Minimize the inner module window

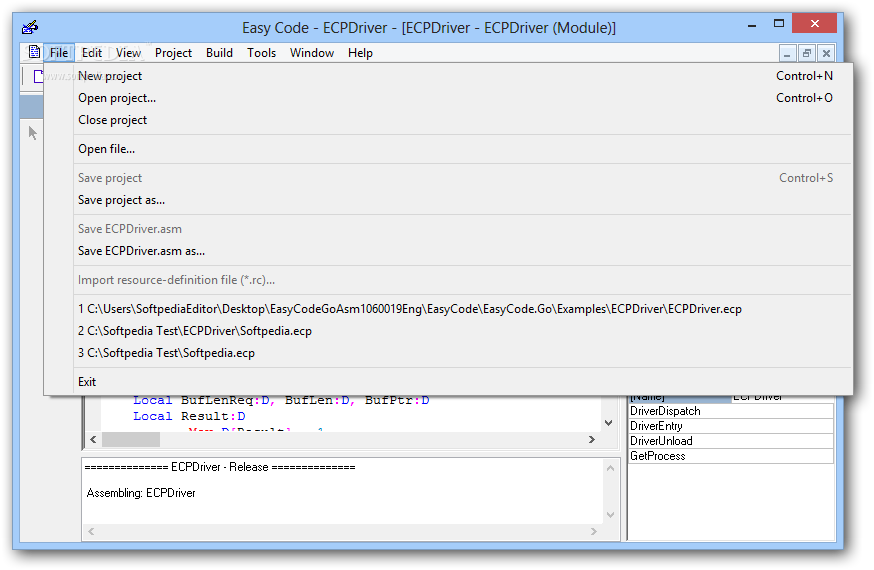[x=786, y=53]
